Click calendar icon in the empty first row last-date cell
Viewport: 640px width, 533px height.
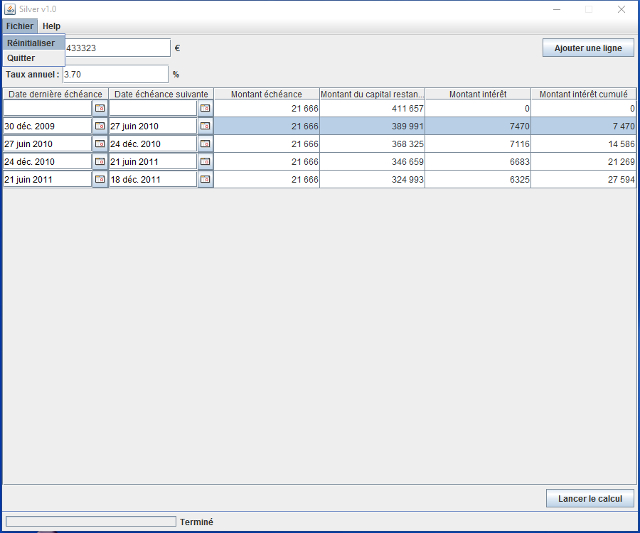click(x=100, y=108)
